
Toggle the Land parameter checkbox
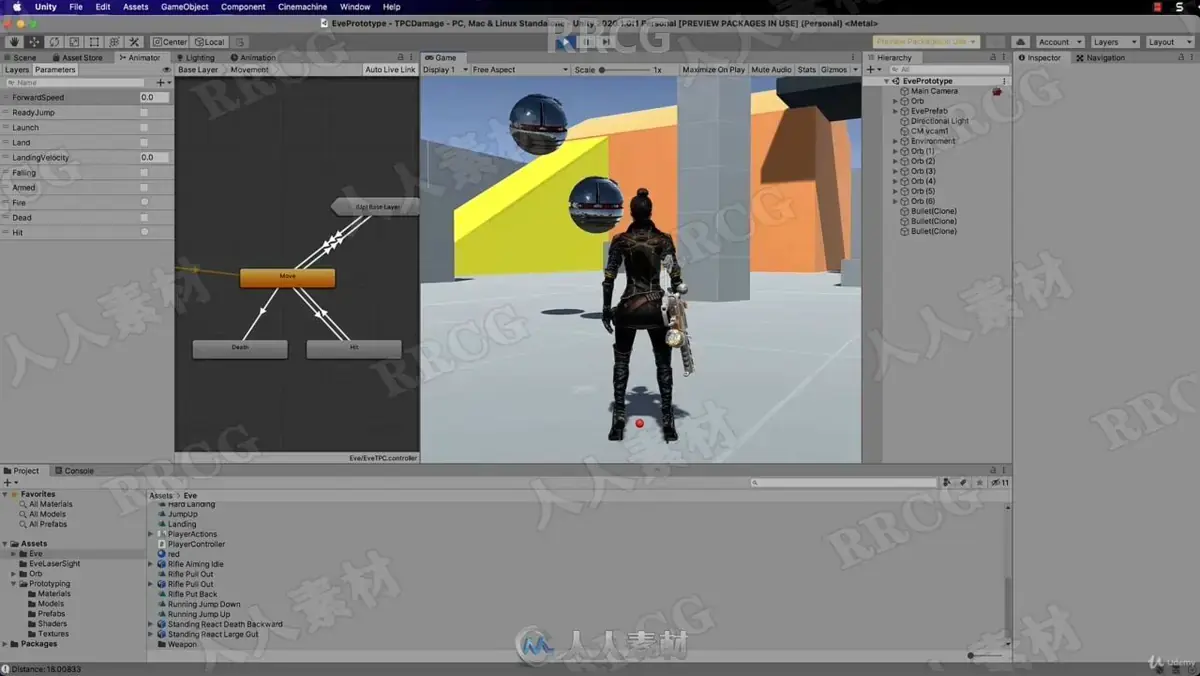(x=144, y=143)
